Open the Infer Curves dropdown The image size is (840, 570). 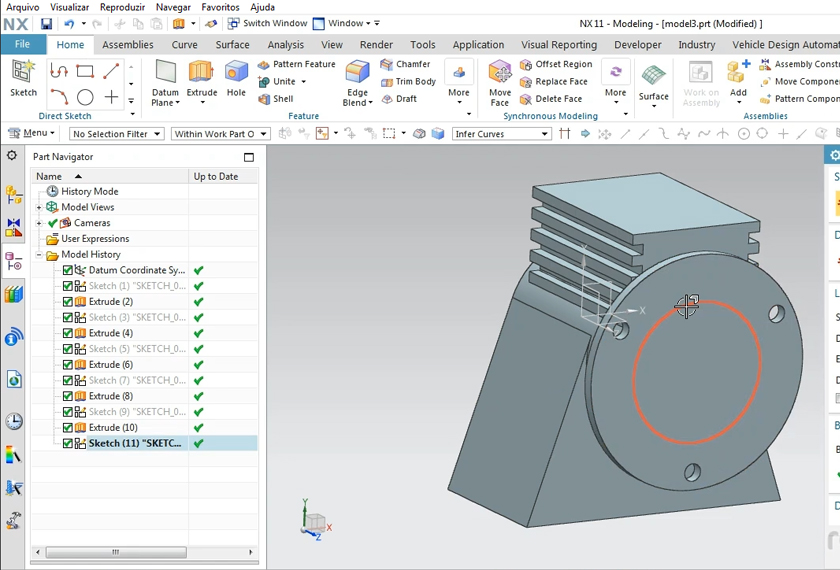pos(502,134)
